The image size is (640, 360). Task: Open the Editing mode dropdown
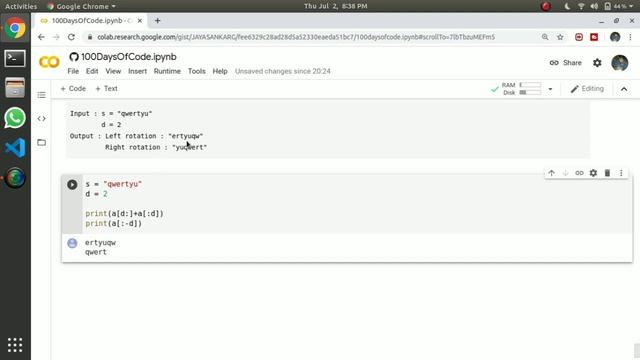pyautogui.click(x=587, y=89)
